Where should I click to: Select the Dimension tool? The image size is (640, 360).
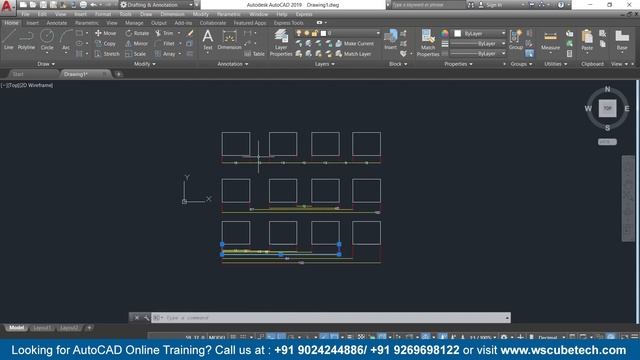point(229,40)
